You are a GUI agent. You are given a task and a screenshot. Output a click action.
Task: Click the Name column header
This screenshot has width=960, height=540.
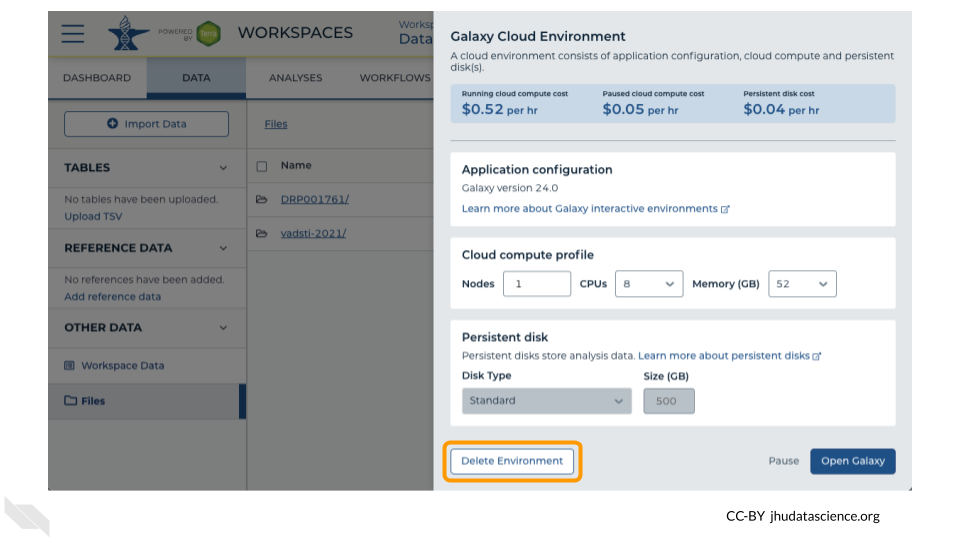point(296,165)
